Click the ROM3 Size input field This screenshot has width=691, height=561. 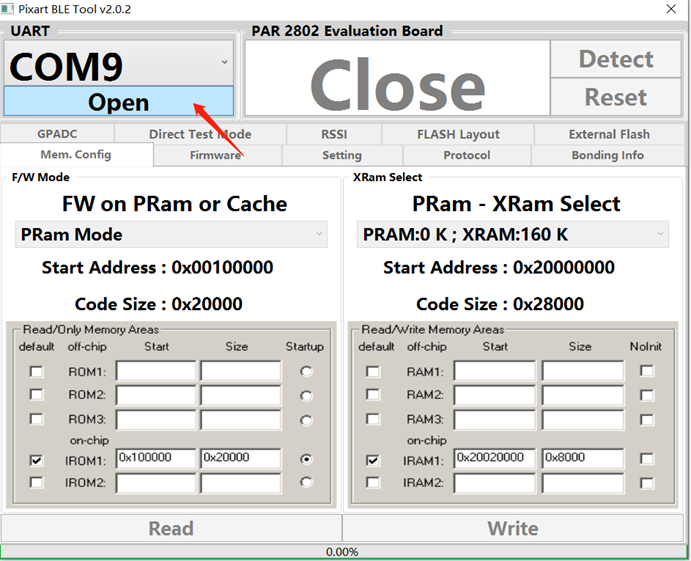(x=241, y=420)
